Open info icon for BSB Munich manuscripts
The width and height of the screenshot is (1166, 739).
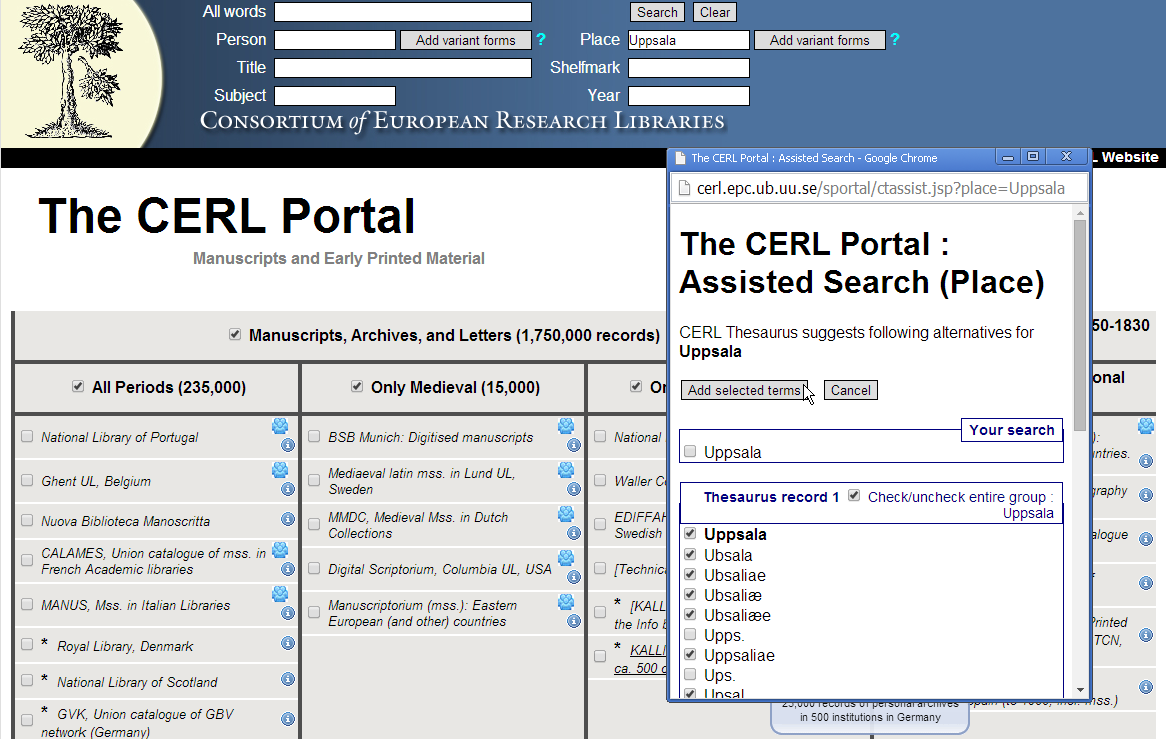point(574,445)
